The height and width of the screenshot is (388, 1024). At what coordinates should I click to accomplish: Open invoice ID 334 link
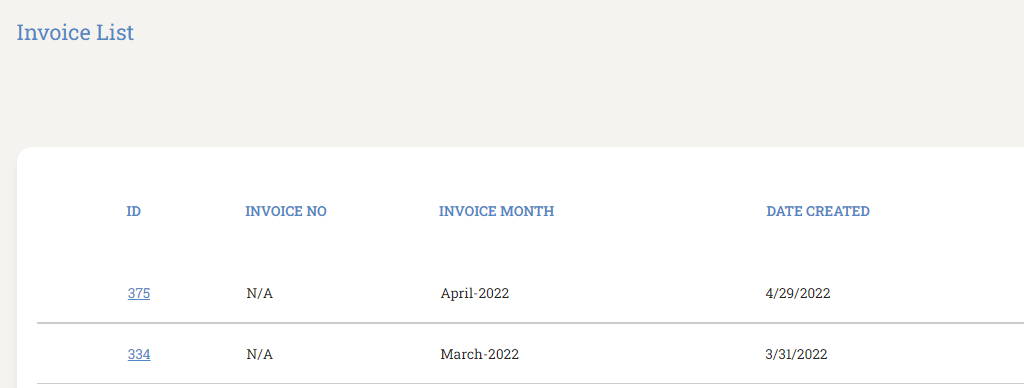tap(138, 355)
